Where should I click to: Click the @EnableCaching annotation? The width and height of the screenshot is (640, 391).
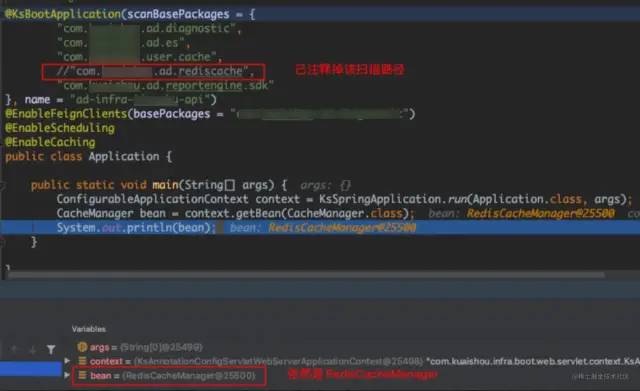(50, 142)
